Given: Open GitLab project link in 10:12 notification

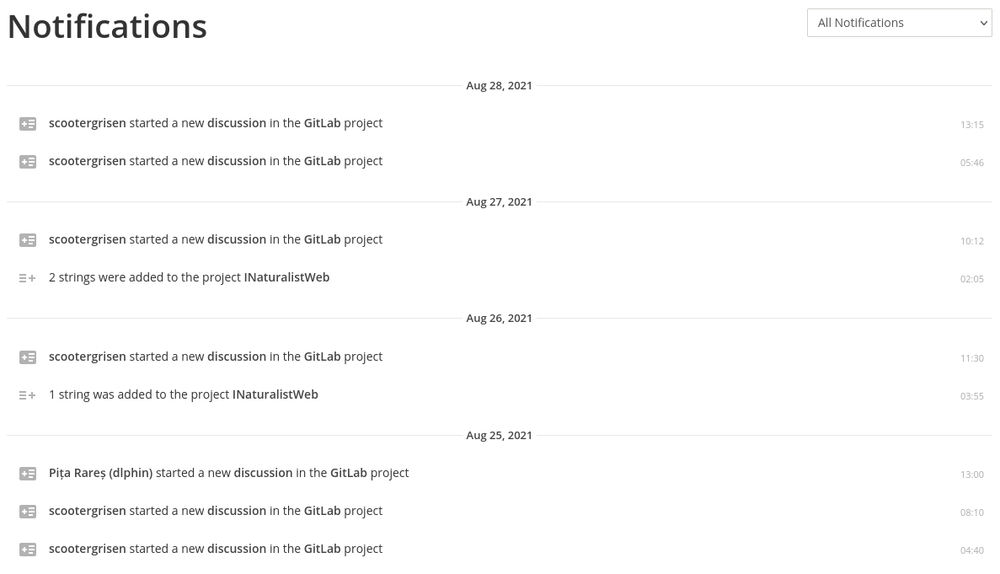Looking at the screenshot, I should [x=322, y=240].
